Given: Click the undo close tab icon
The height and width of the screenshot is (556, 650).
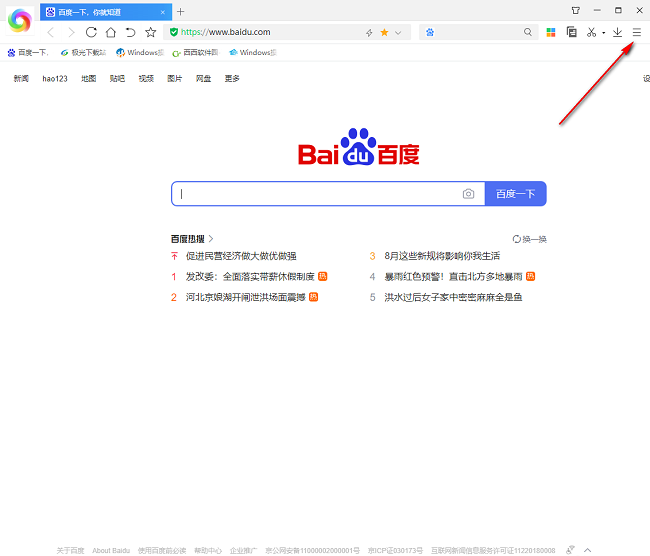Looking at the screenshot, I should [131, 32].
